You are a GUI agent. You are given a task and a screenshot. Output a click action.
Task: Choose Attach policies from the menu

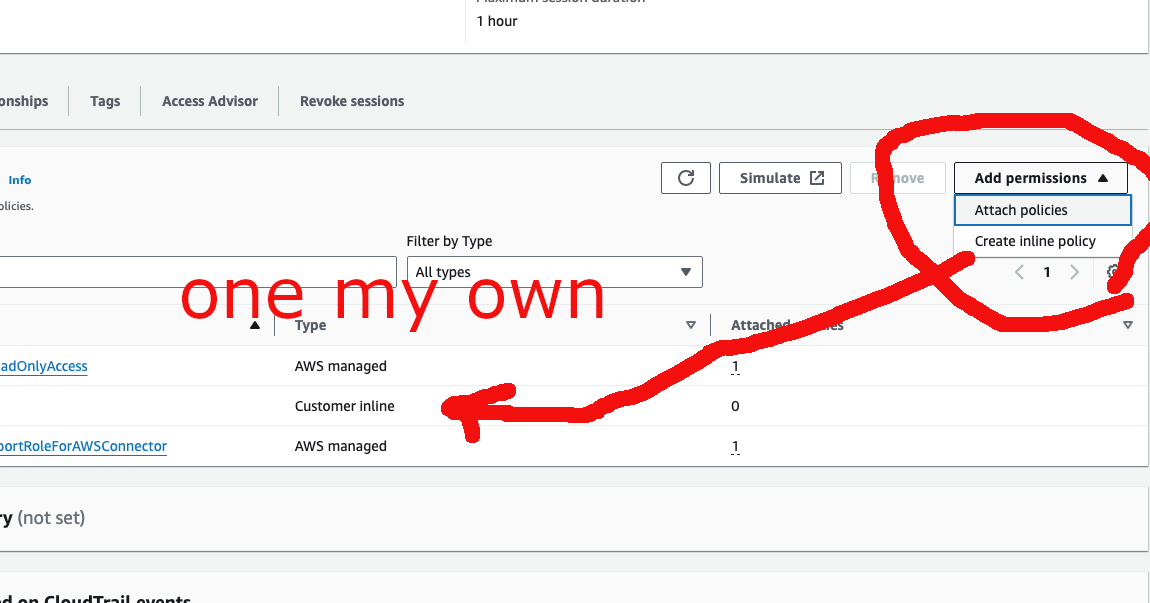pos(1021,210)
